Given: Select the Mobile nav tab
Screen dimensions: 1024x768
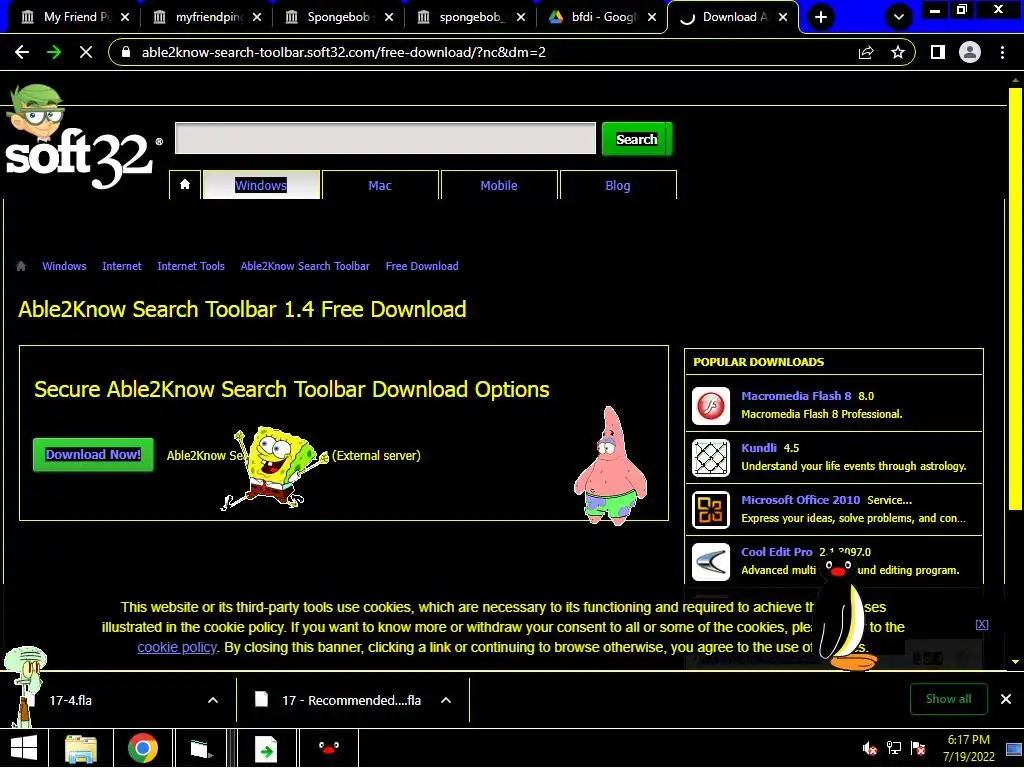Looking at the screenshot, I should tap(499, 185).
